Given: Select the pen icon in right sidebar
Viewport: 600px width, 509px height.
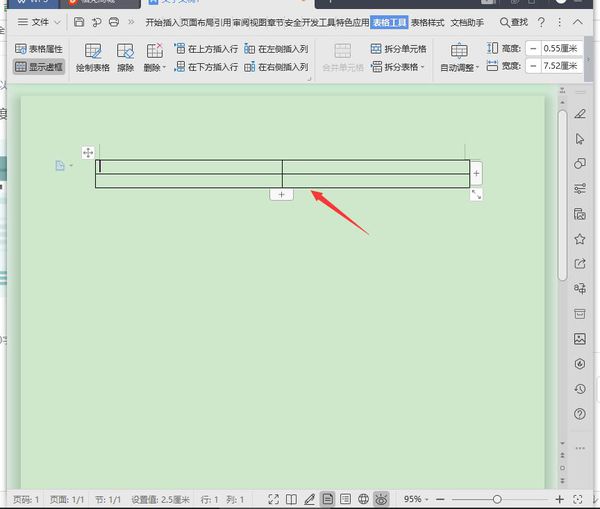Looking at the screenshot, I should click(x=580, y=114).
